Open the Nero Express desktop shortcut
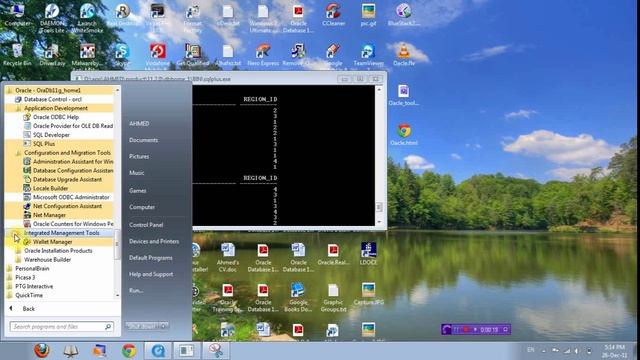640x360 pixels. [263, 56]
